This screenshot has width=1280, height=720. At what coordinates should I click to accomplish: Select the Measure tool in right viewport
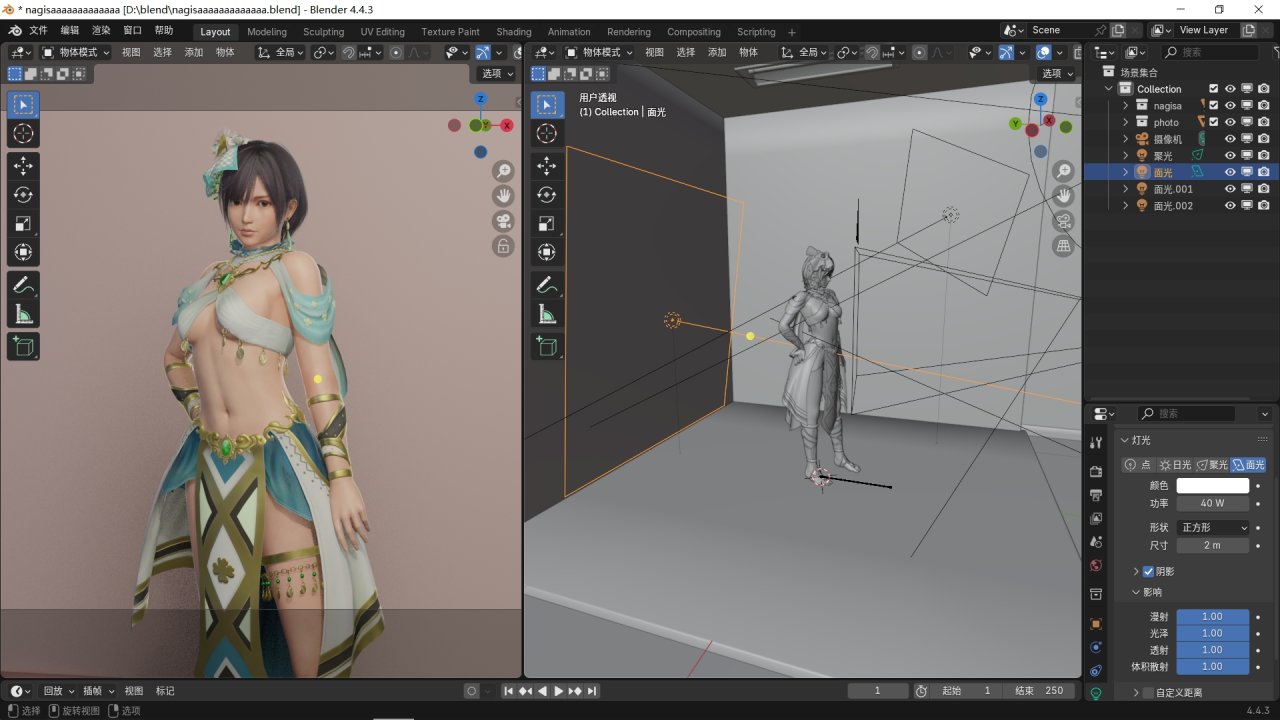tap(547, 316)
